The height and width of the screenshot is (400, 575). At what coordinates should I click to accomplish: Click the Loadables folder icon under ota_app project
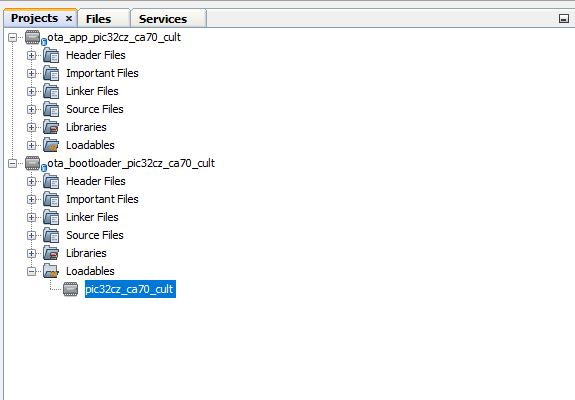coord(51,145)
